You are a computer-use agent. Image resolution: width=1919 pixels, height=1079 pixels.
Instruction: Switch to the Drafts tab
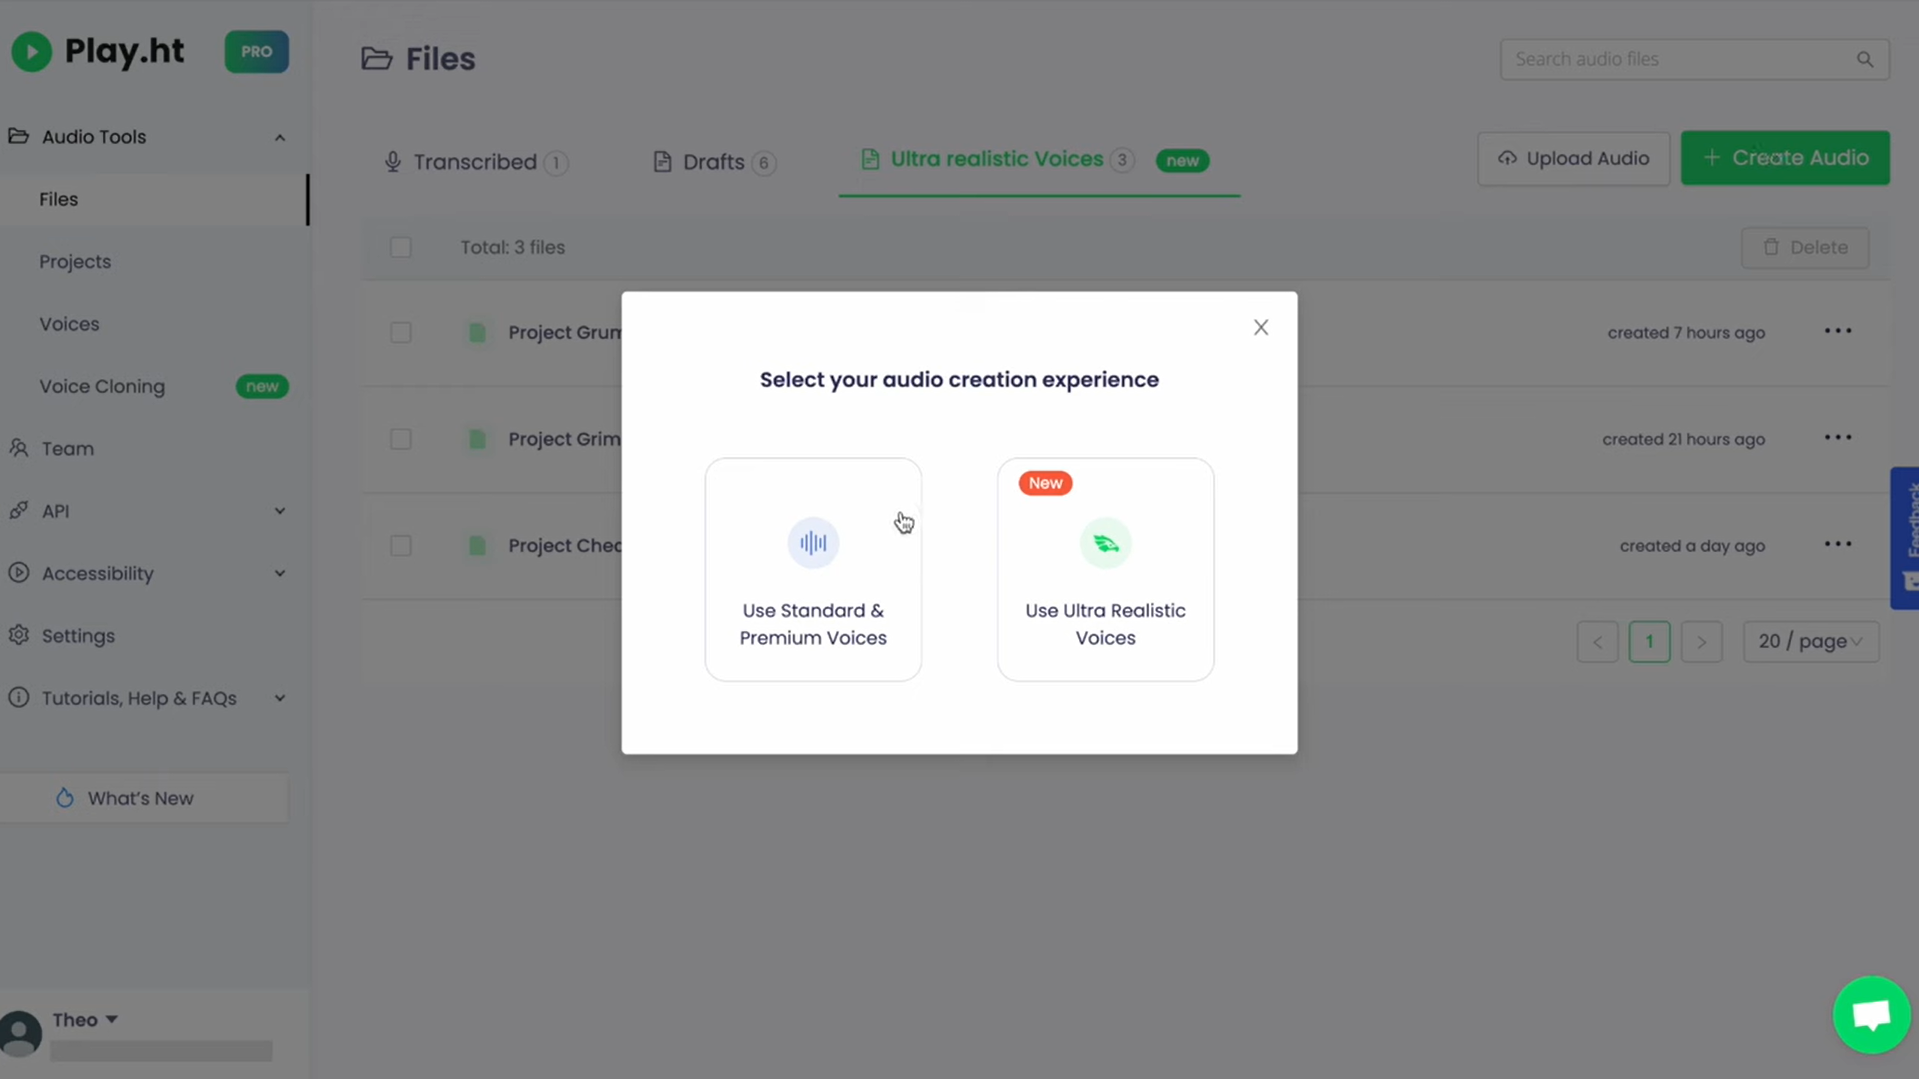pos(712,161)
